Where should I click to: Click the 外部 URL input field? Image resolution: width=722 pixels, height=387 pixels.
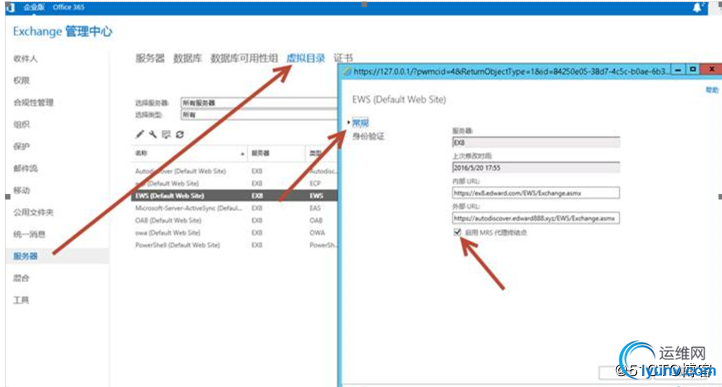(536, 218)
